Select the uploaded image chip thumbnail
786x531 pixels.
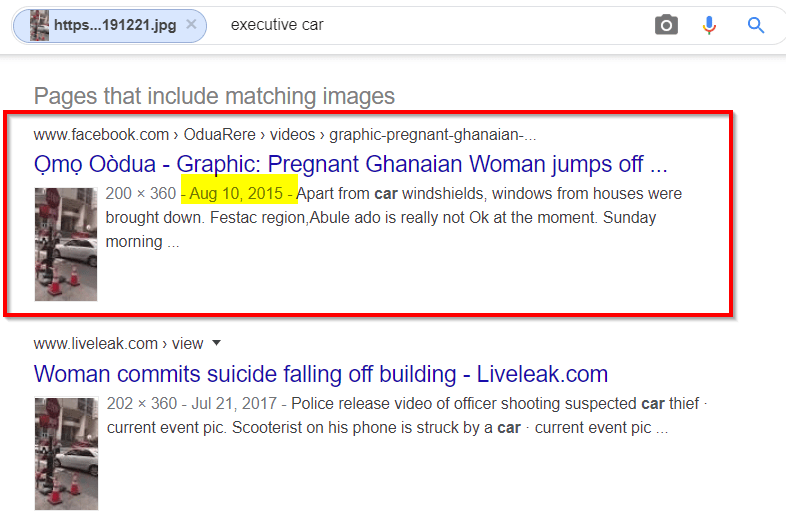pyautogui.click(x=39, y=25)
